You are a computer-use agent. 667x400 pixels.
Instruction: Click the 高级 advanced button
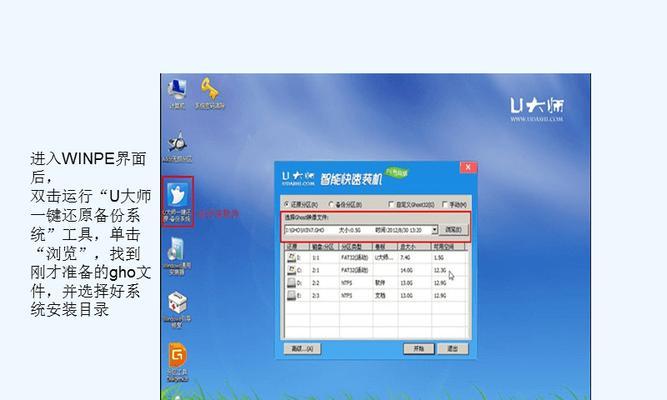pos(302,349)
